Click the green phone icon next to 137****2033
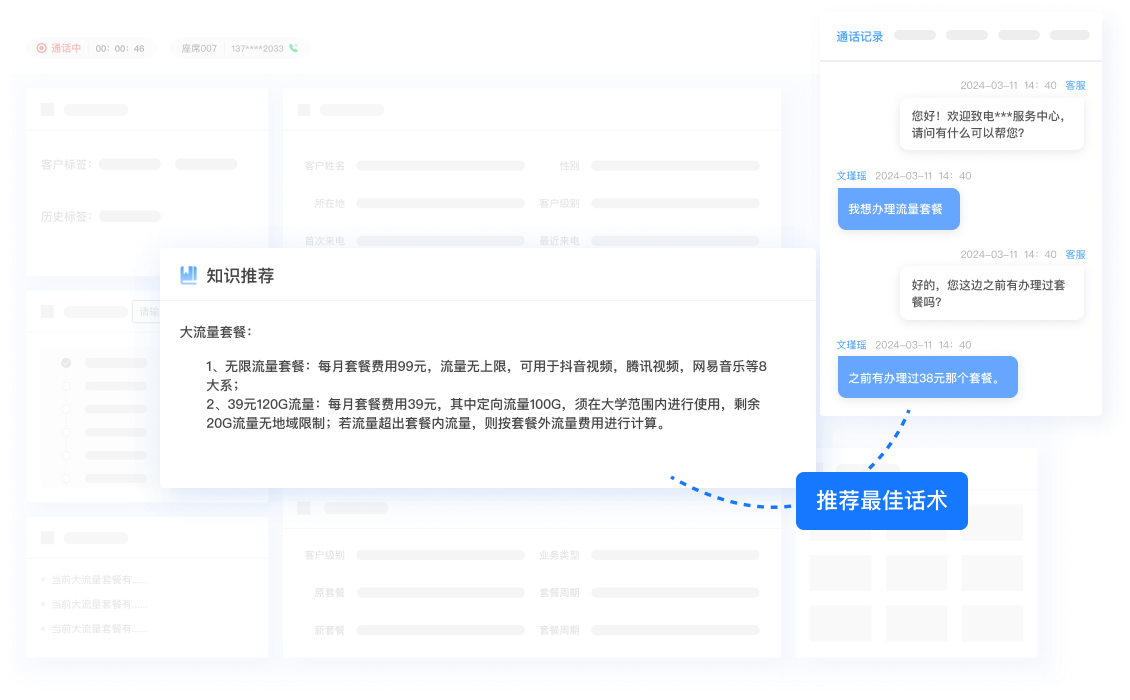Screen dimensions: 1130x700 coord(294,48)
